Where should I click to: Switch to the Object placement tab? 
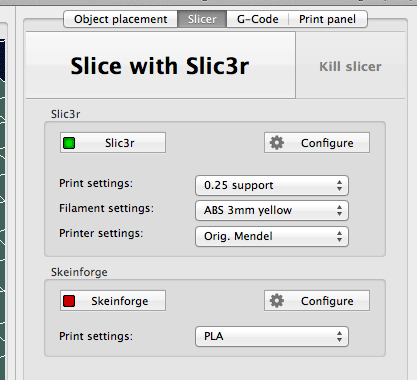point(120,19)
